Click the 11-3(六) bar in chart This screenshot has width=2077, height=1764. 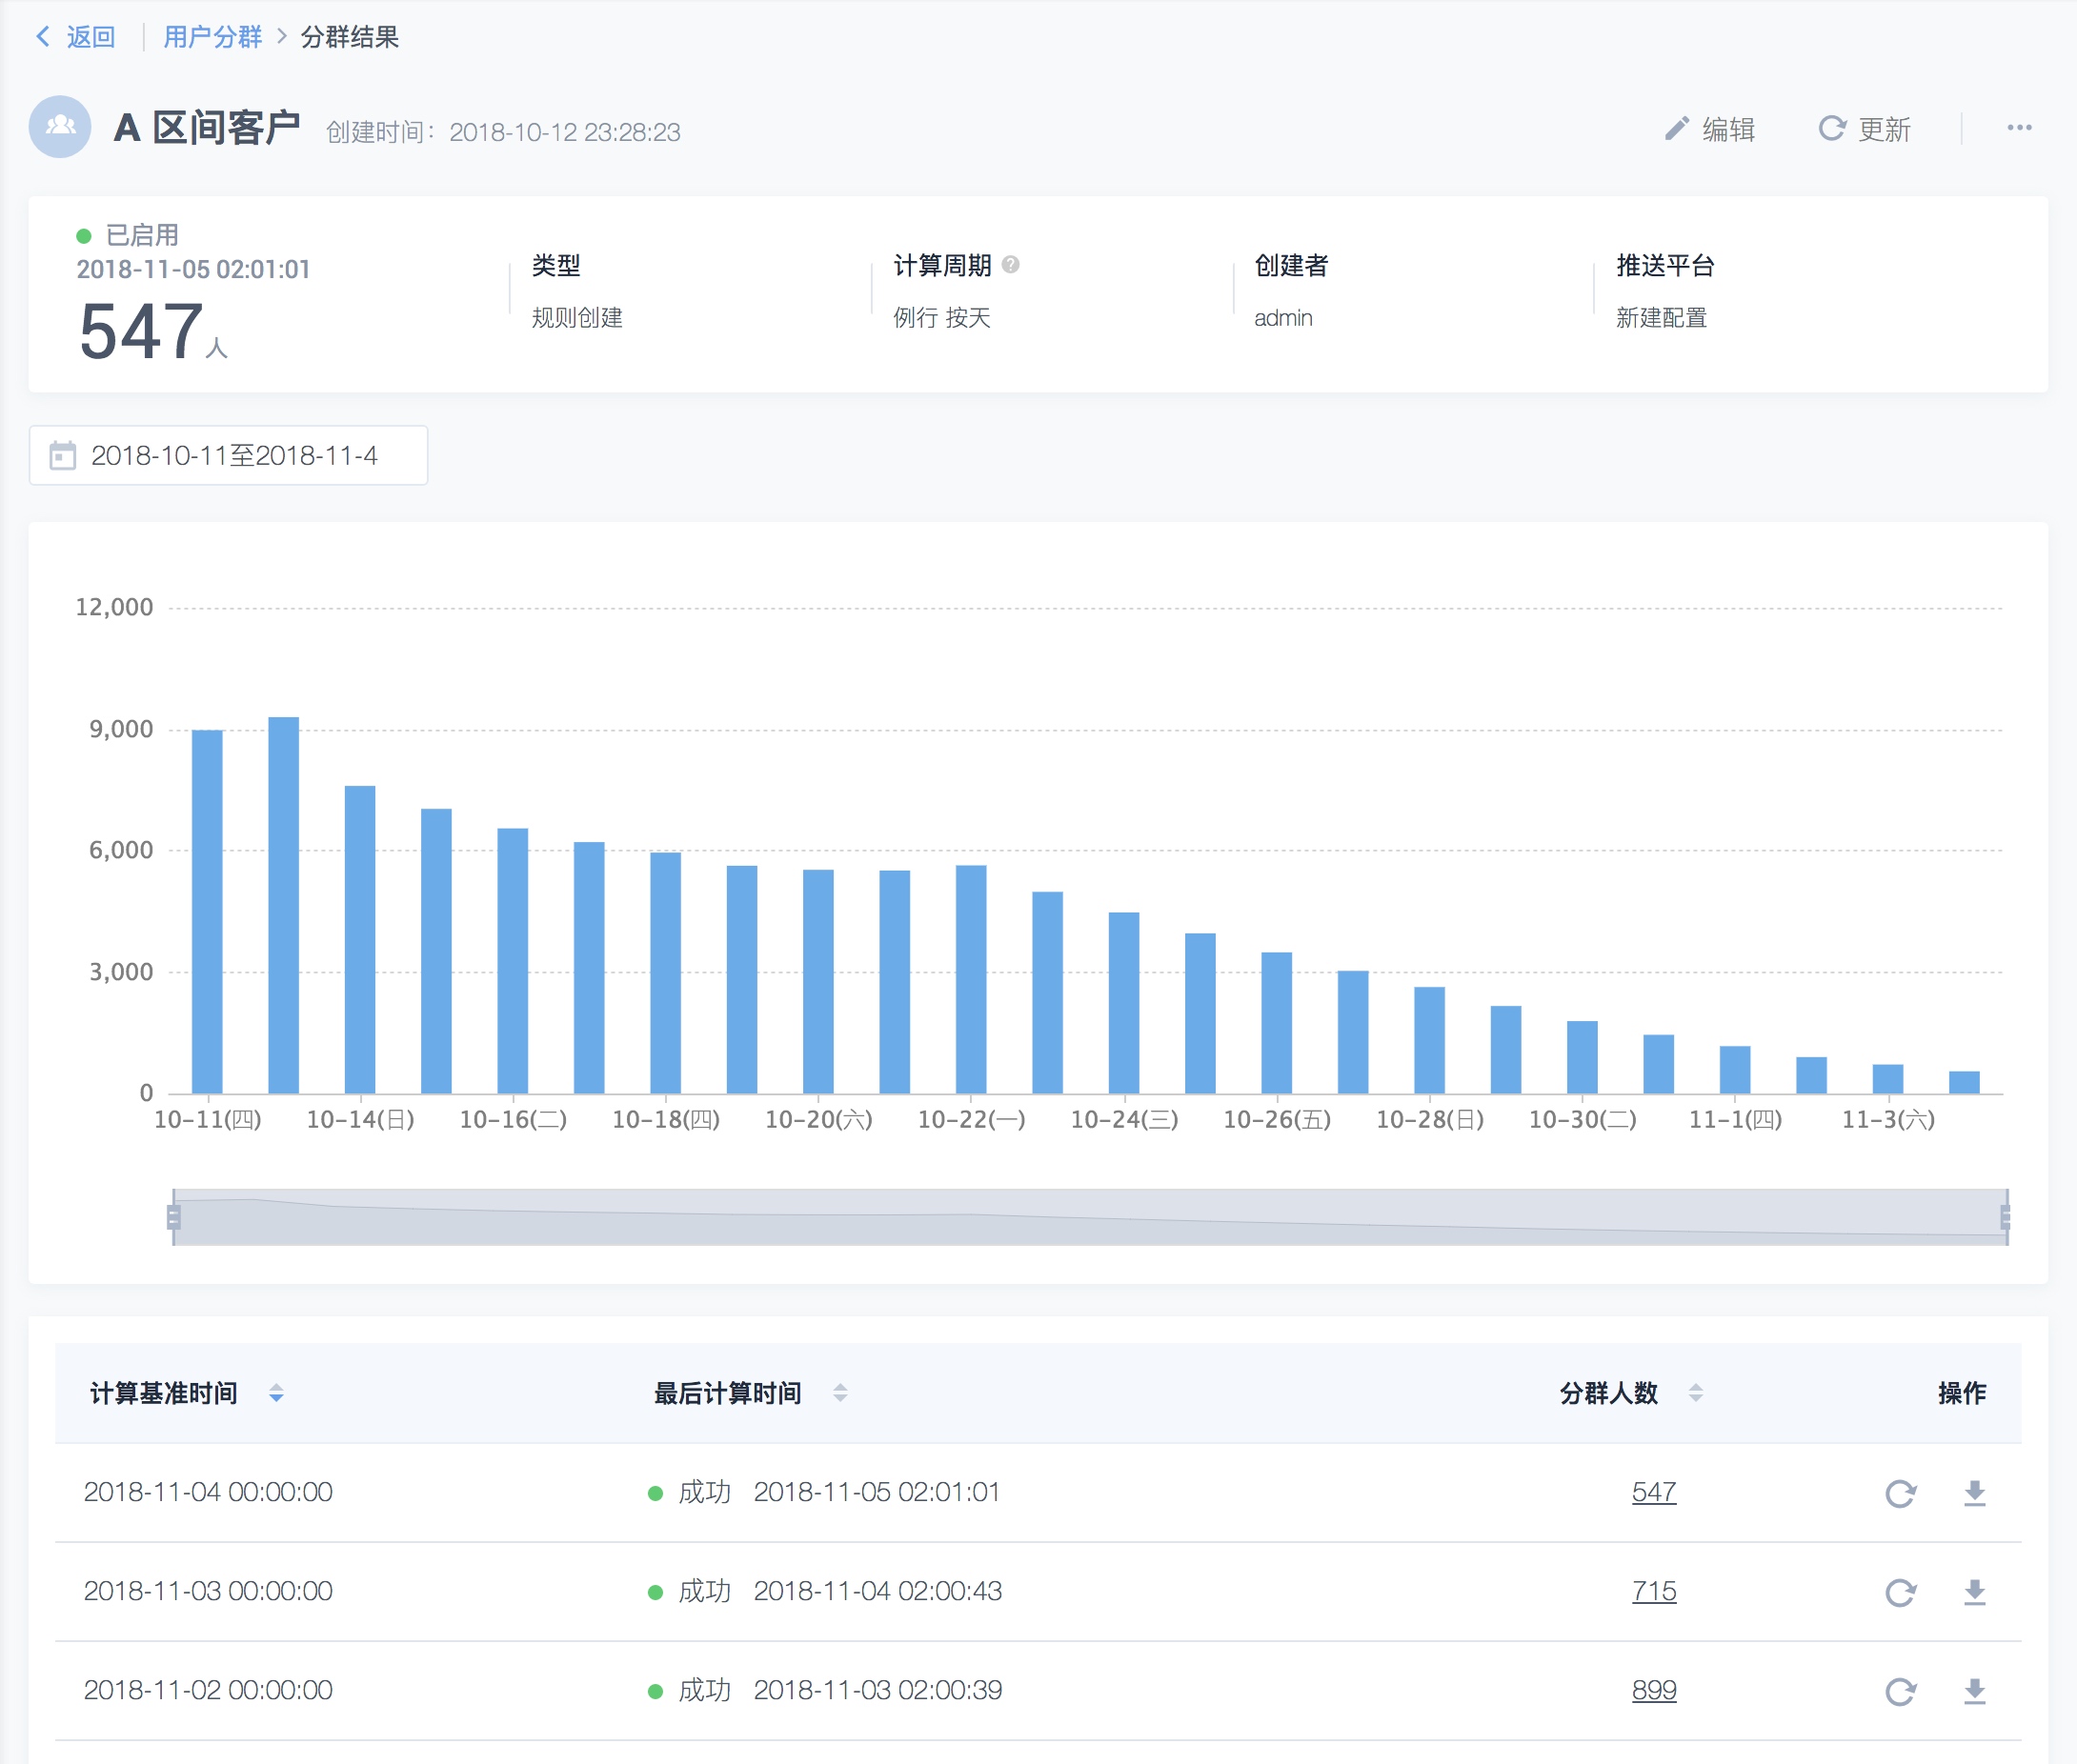click(1888, 1079)
